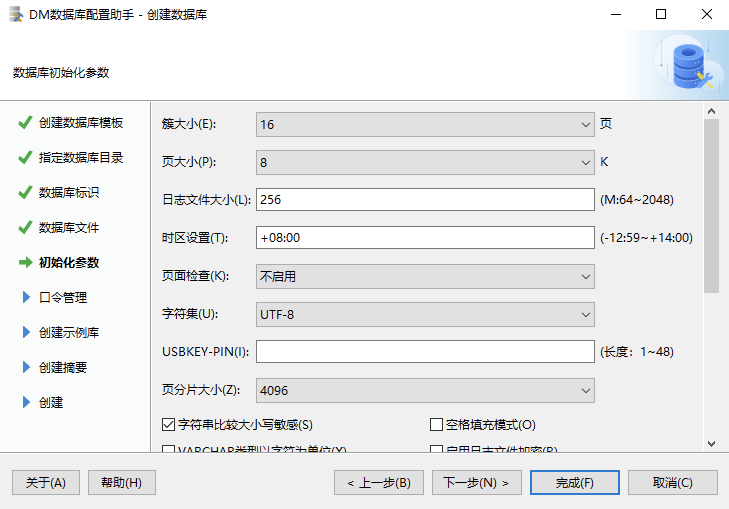The width and height of the screenshot is (729, 509).
Task: Click the (-12:59~+14:00) range hint
Action: (646, 238)
